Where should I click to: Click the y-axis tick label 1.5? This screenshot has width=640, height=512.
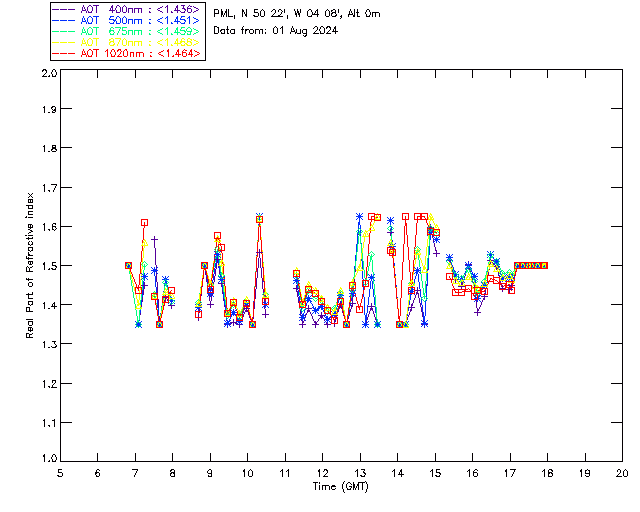(x=49, y=266)
